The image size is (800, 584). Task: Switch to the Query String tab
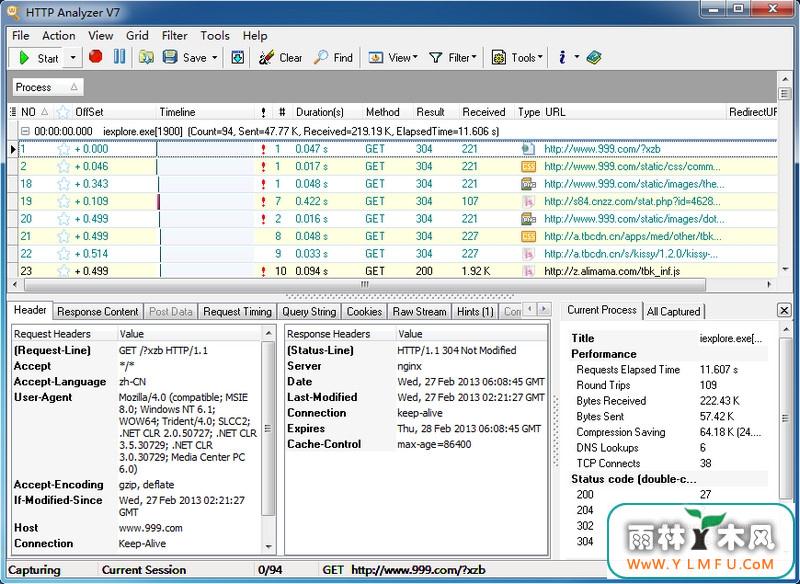(309, 312)
